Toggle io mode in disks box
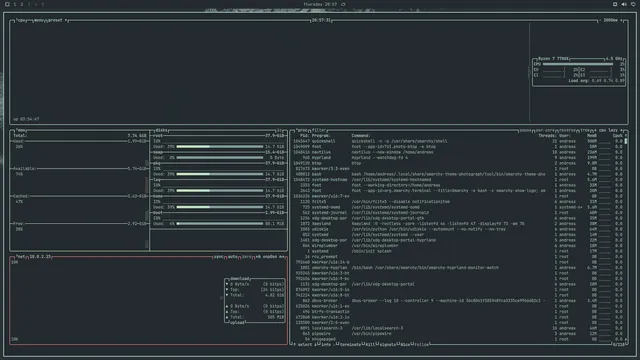The height and width of the screenshot is (360, 640). coord(280,130)
